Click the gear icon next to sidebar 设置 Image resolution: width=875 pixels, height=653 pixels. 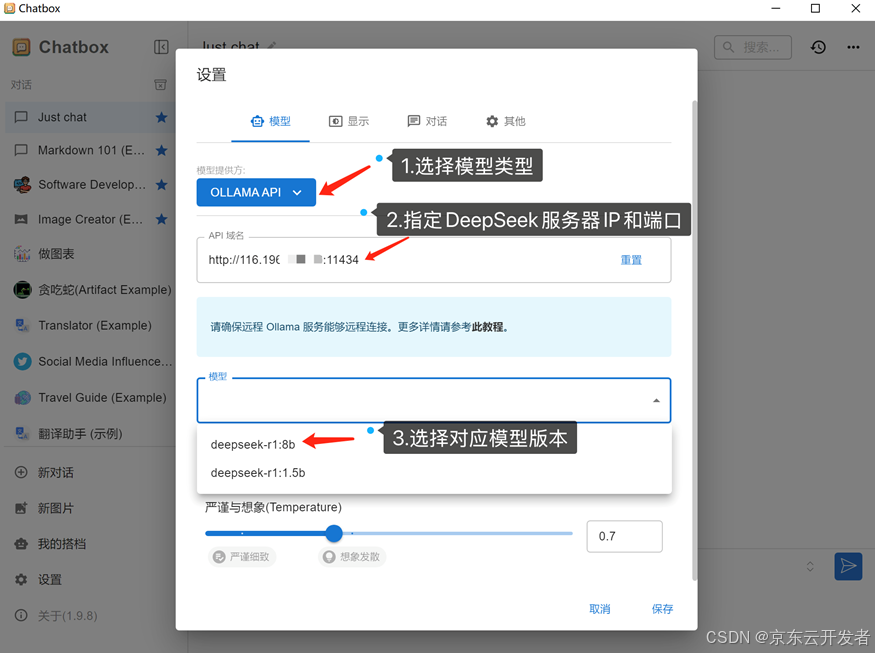pyautogui.click(x=21, y=580)
